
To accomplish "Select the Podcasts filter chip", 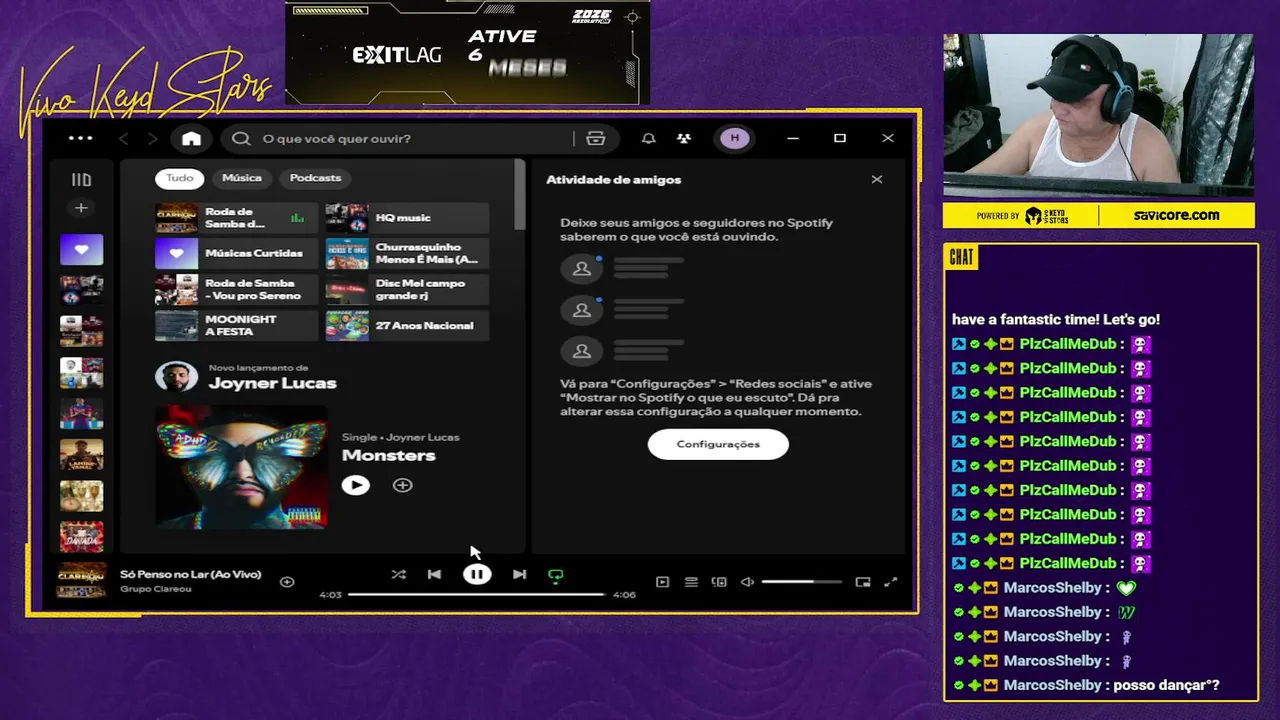I will (315, 178).
